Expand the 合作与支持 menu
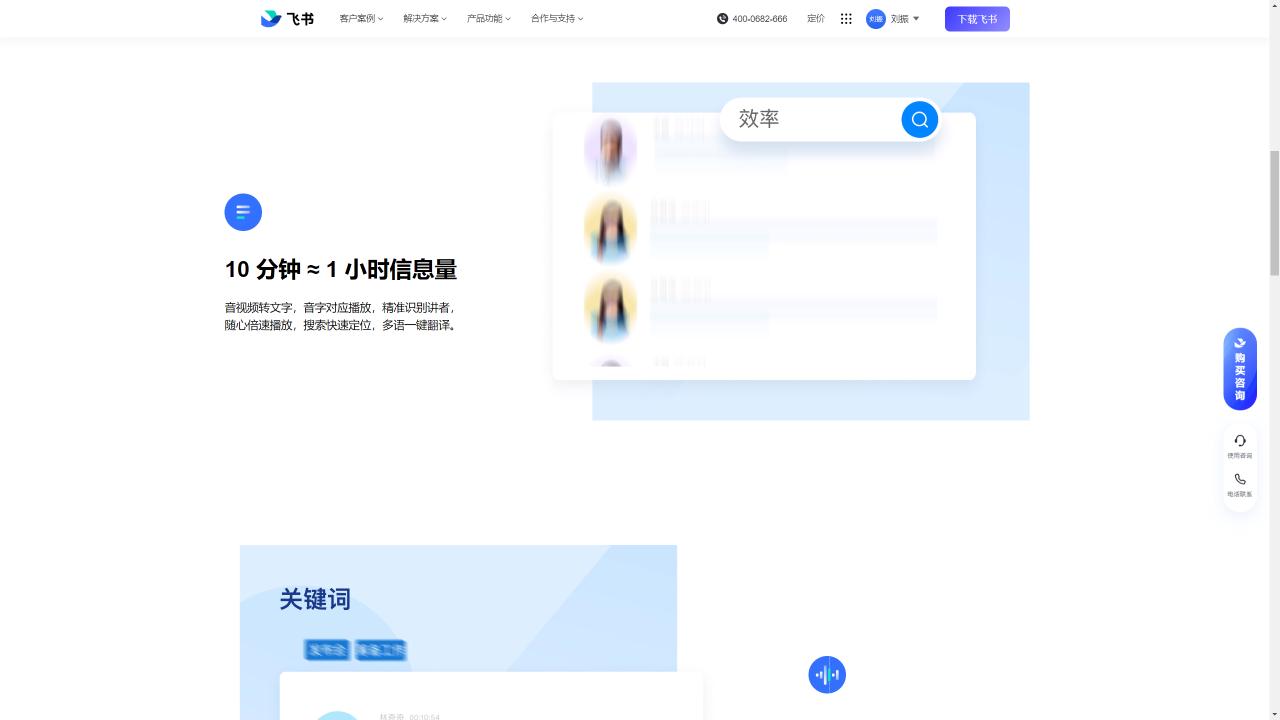1280x720 pixels. (557, 18)
